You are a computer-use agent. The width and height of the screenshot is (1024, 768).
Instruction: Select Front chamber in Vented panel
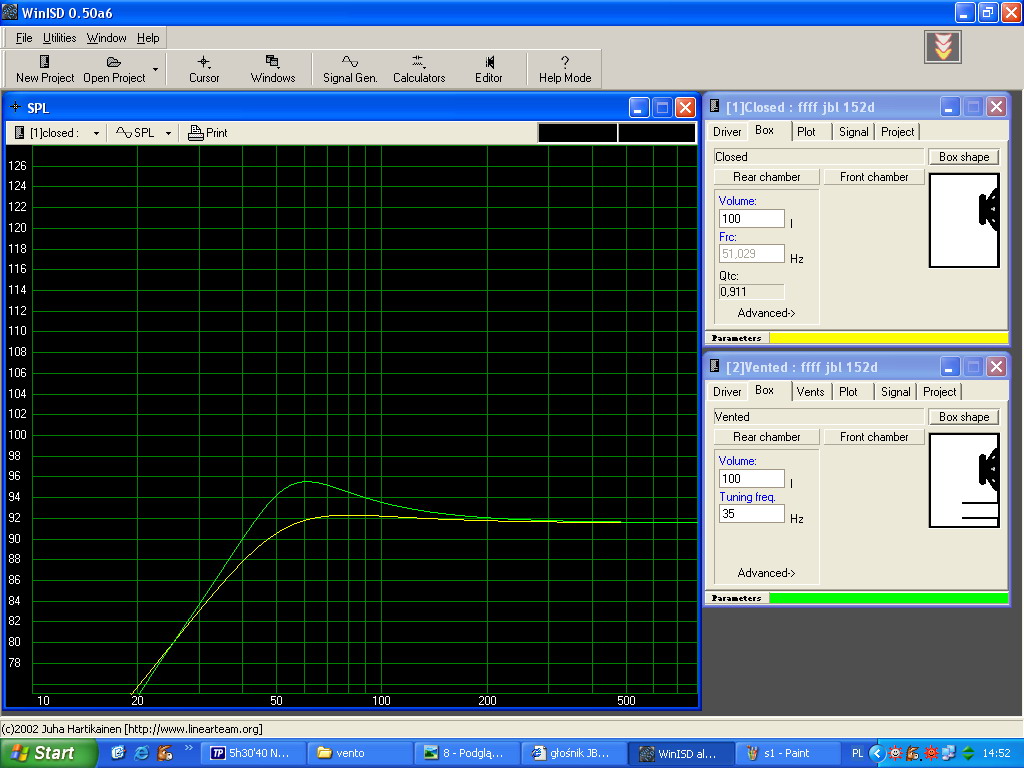874,437
